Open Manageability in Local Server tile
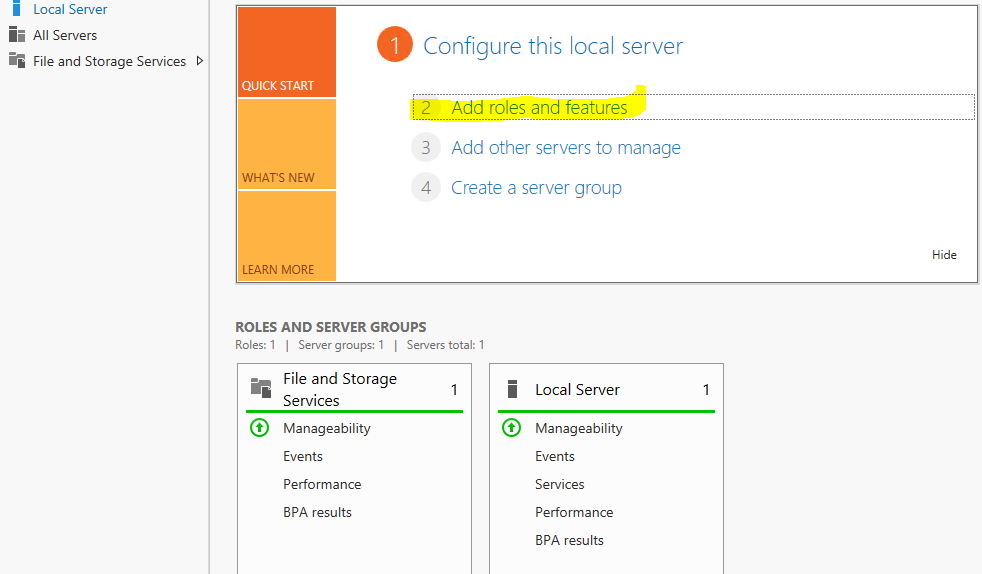Viewport: 982px width, 574px height. [579, 428]
